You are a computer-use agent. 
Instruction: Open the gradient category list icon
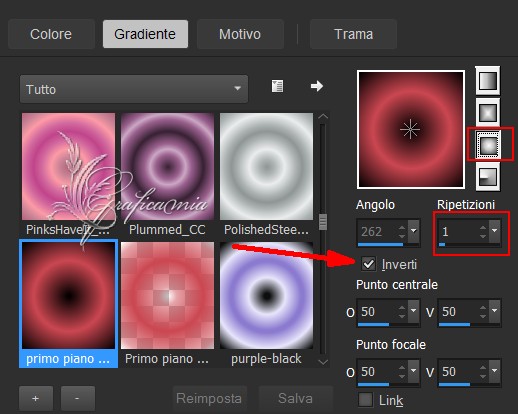[277, 86]
